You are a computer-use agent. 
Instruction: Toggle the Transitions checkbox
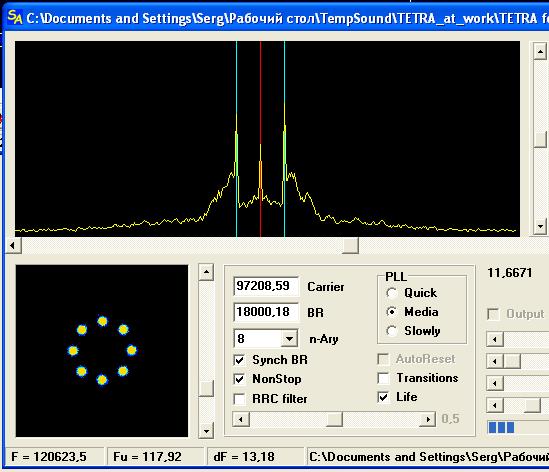tap(383, 378)
